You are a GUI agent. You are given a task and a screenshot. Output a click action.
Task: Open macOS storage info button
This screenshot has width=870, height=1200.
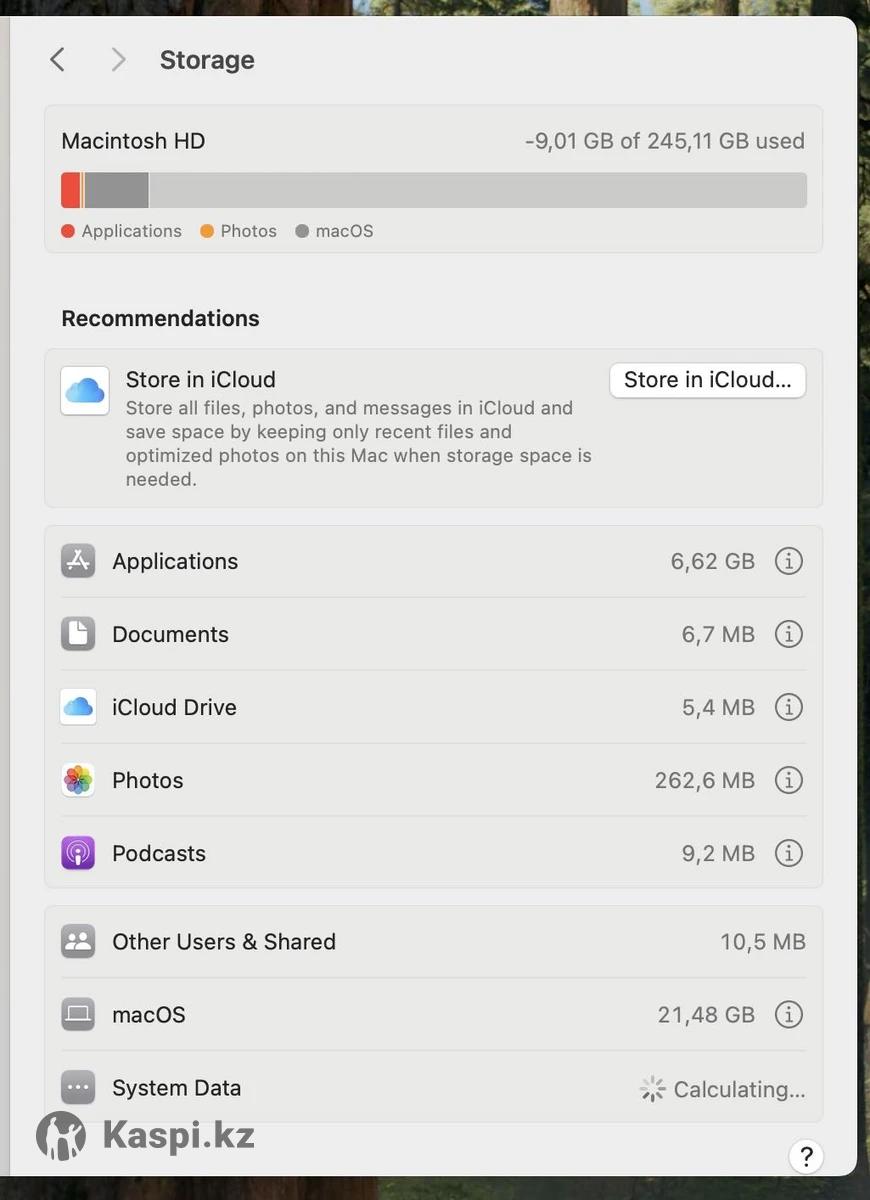coord(789,1015)
